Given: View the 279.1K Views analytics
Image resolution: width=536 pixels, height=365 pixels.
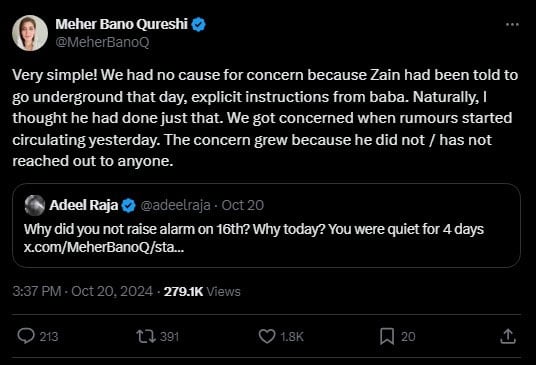Looking at the screenshot, I should point(202,292).
